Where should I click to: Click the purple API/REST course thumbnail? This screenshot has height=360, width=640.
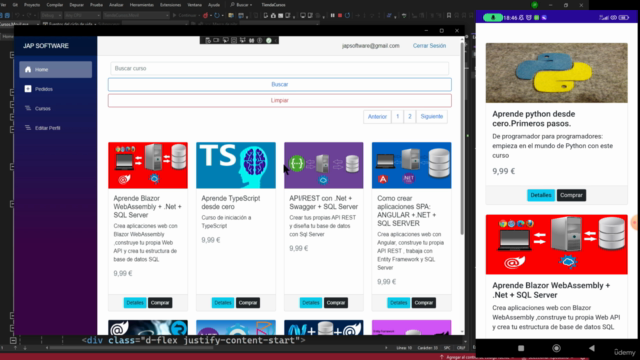tap(324, 165)
